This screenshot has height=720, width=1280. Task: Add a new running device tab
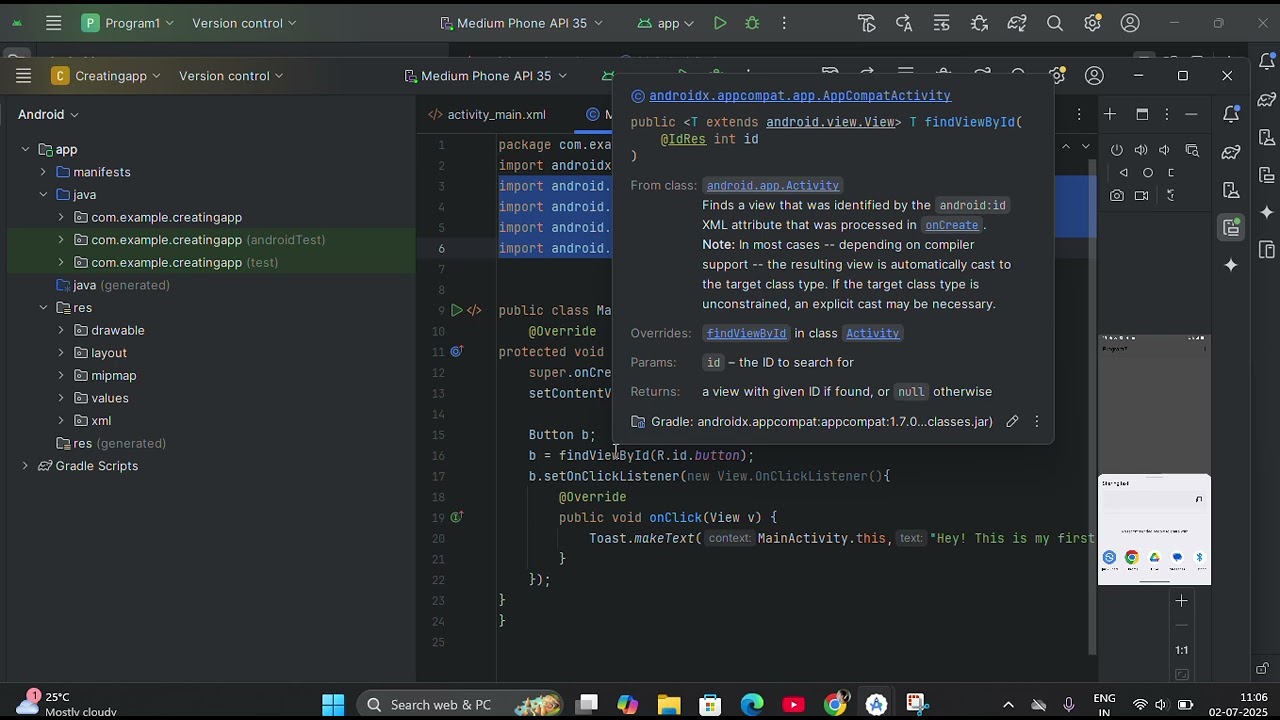1110,114
